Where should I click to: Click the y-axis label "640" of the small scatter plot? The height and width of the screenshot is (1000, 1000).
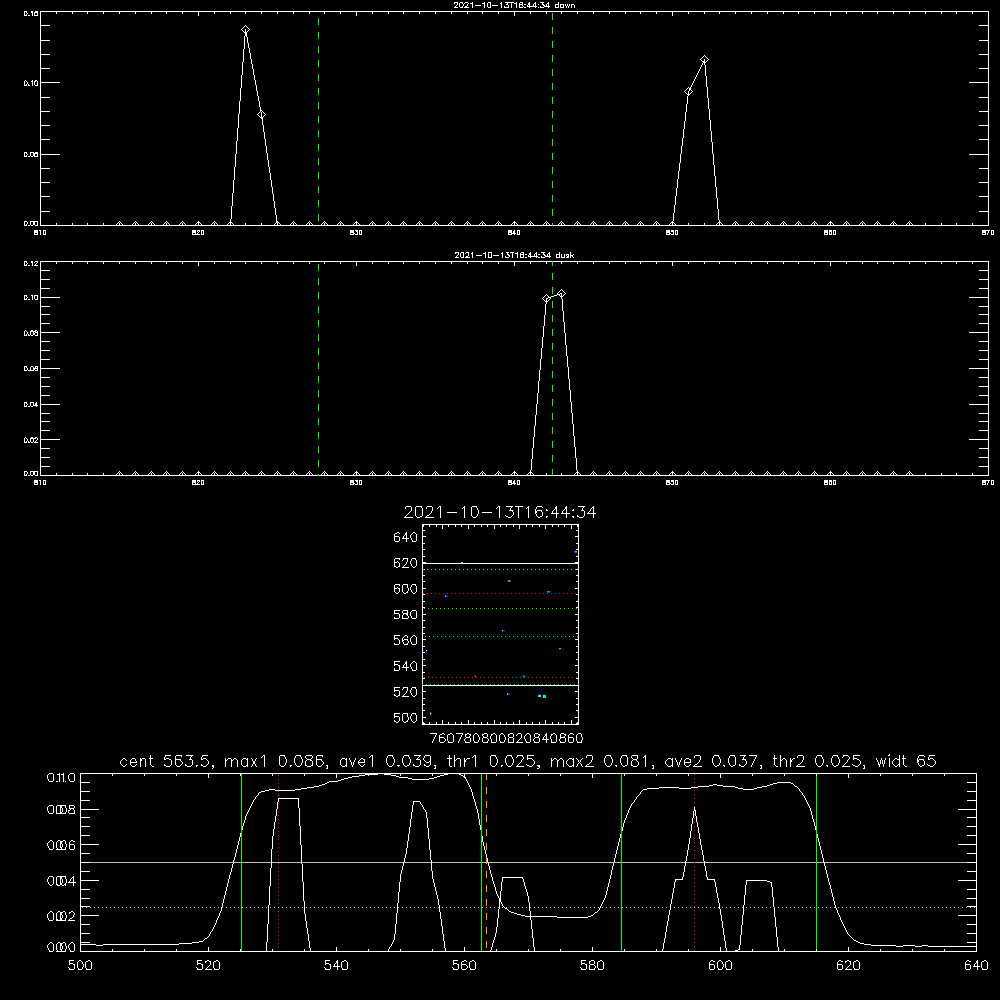tap(406, 538)
